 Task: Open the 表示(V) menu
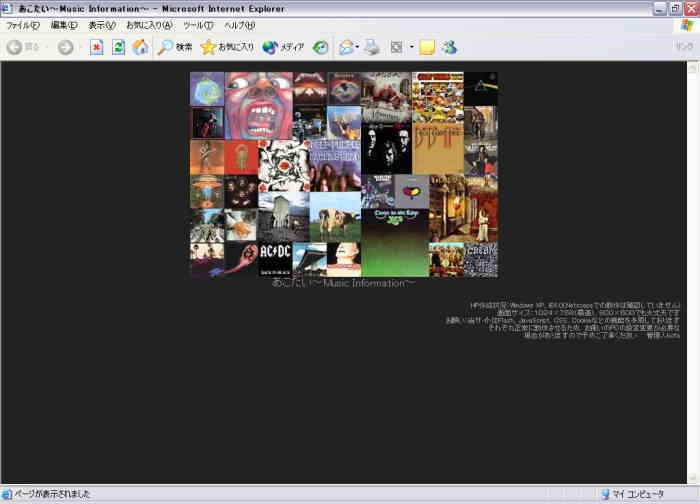click(102, 25)
